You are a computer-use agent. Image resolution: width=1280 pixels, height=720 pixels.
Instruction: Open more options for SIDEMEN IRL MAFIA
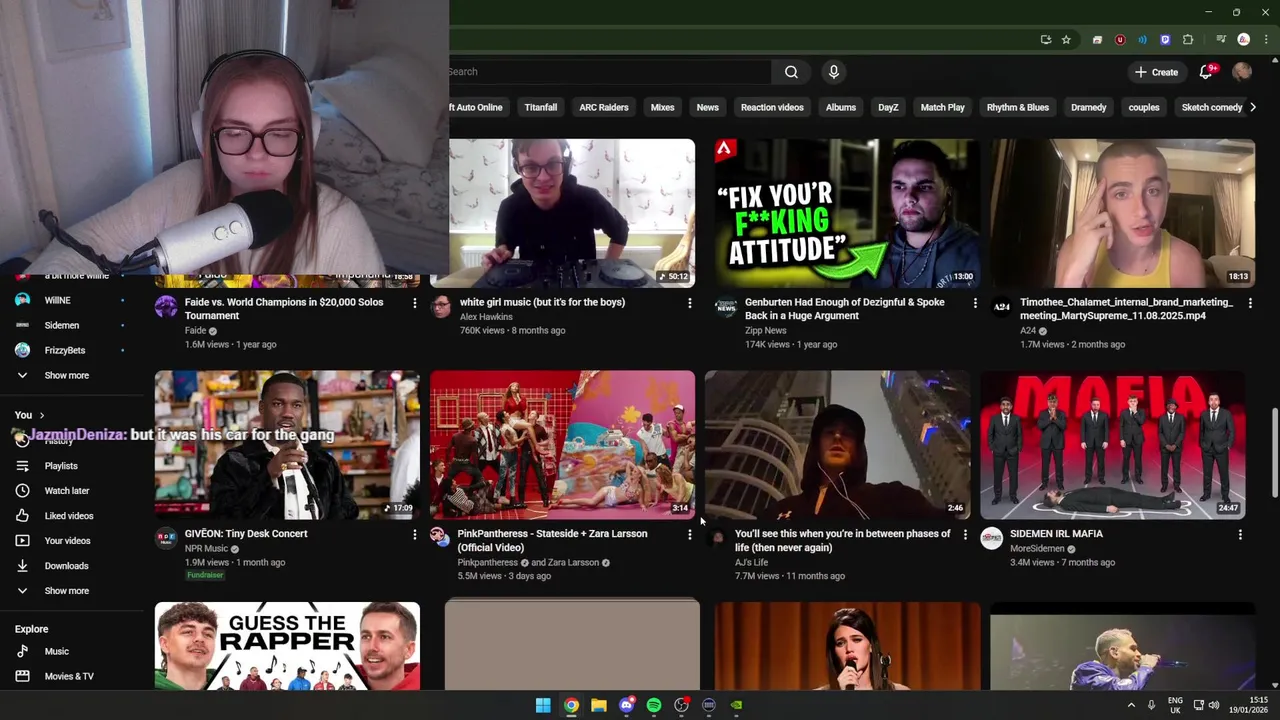[x=1240, y=535]
